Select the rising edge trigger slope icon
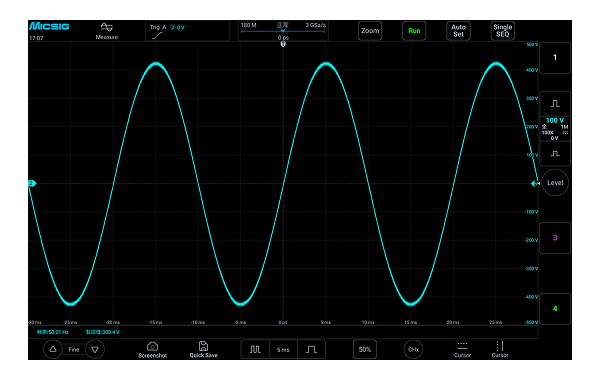The width and height of the screenshot is (600, 380). pos(157,36)
